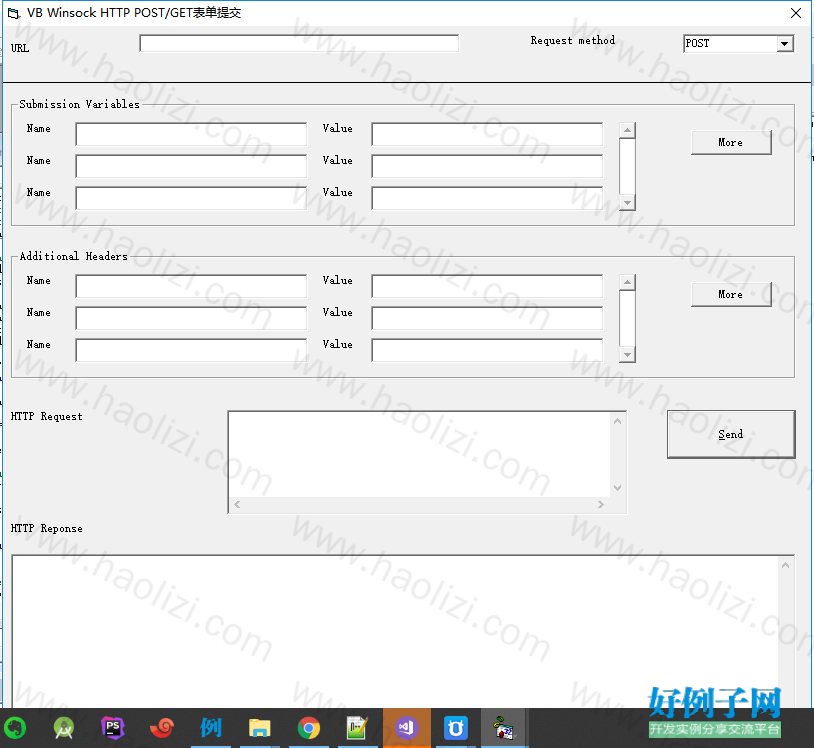The width and height of the screenshot is (814, 748).
Task: Click inside the HTTP Request text box
Action: click(x=419, y=455)
